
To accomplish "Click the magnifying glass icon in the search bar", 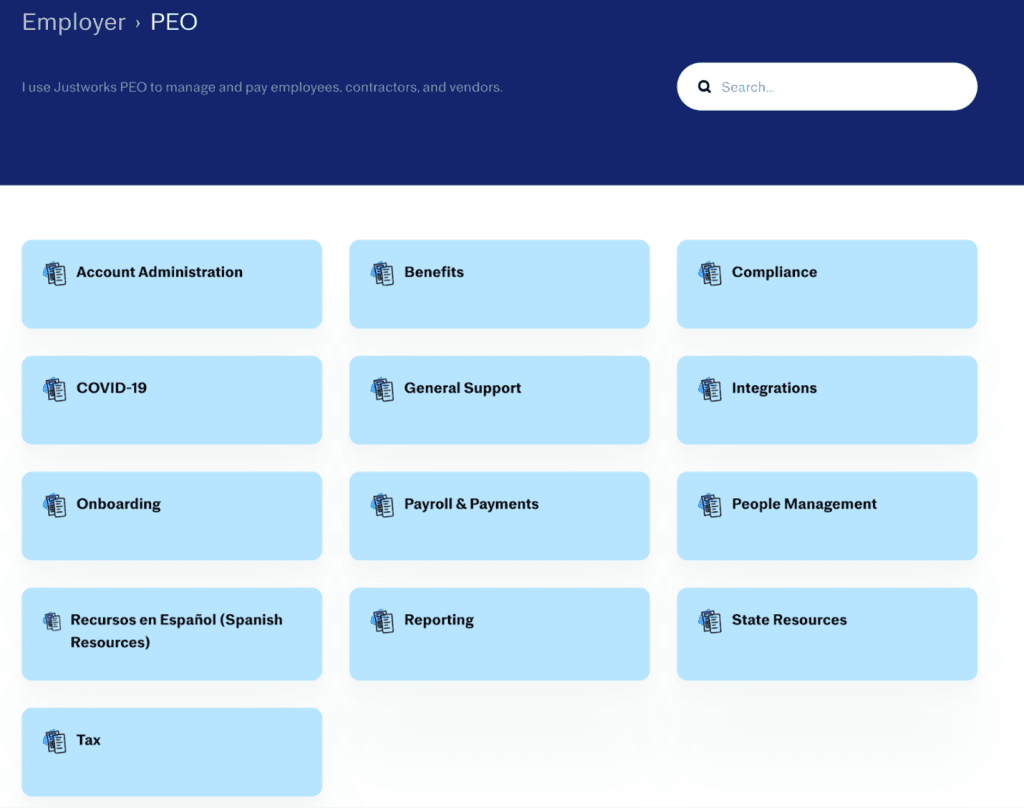I will click(705, 86).
